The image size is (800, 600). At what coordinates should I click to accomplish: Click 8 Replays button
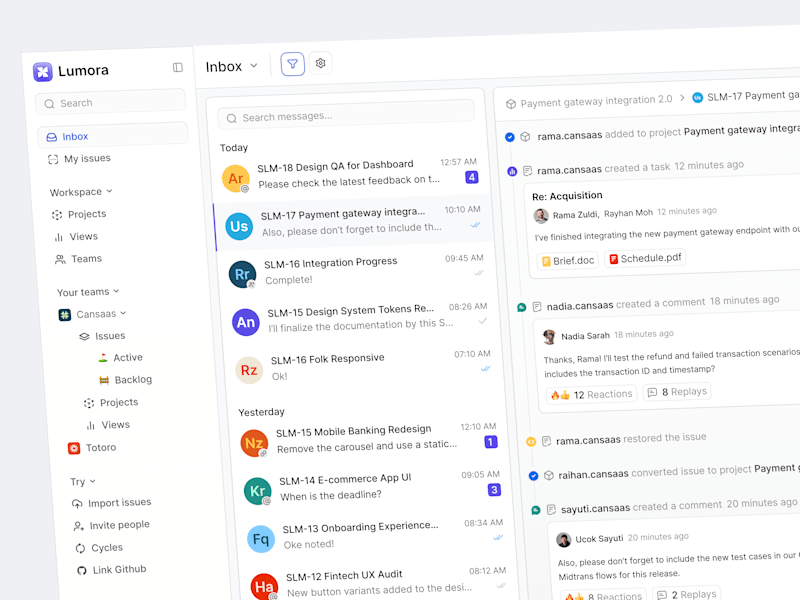click(x=677, y=392)
